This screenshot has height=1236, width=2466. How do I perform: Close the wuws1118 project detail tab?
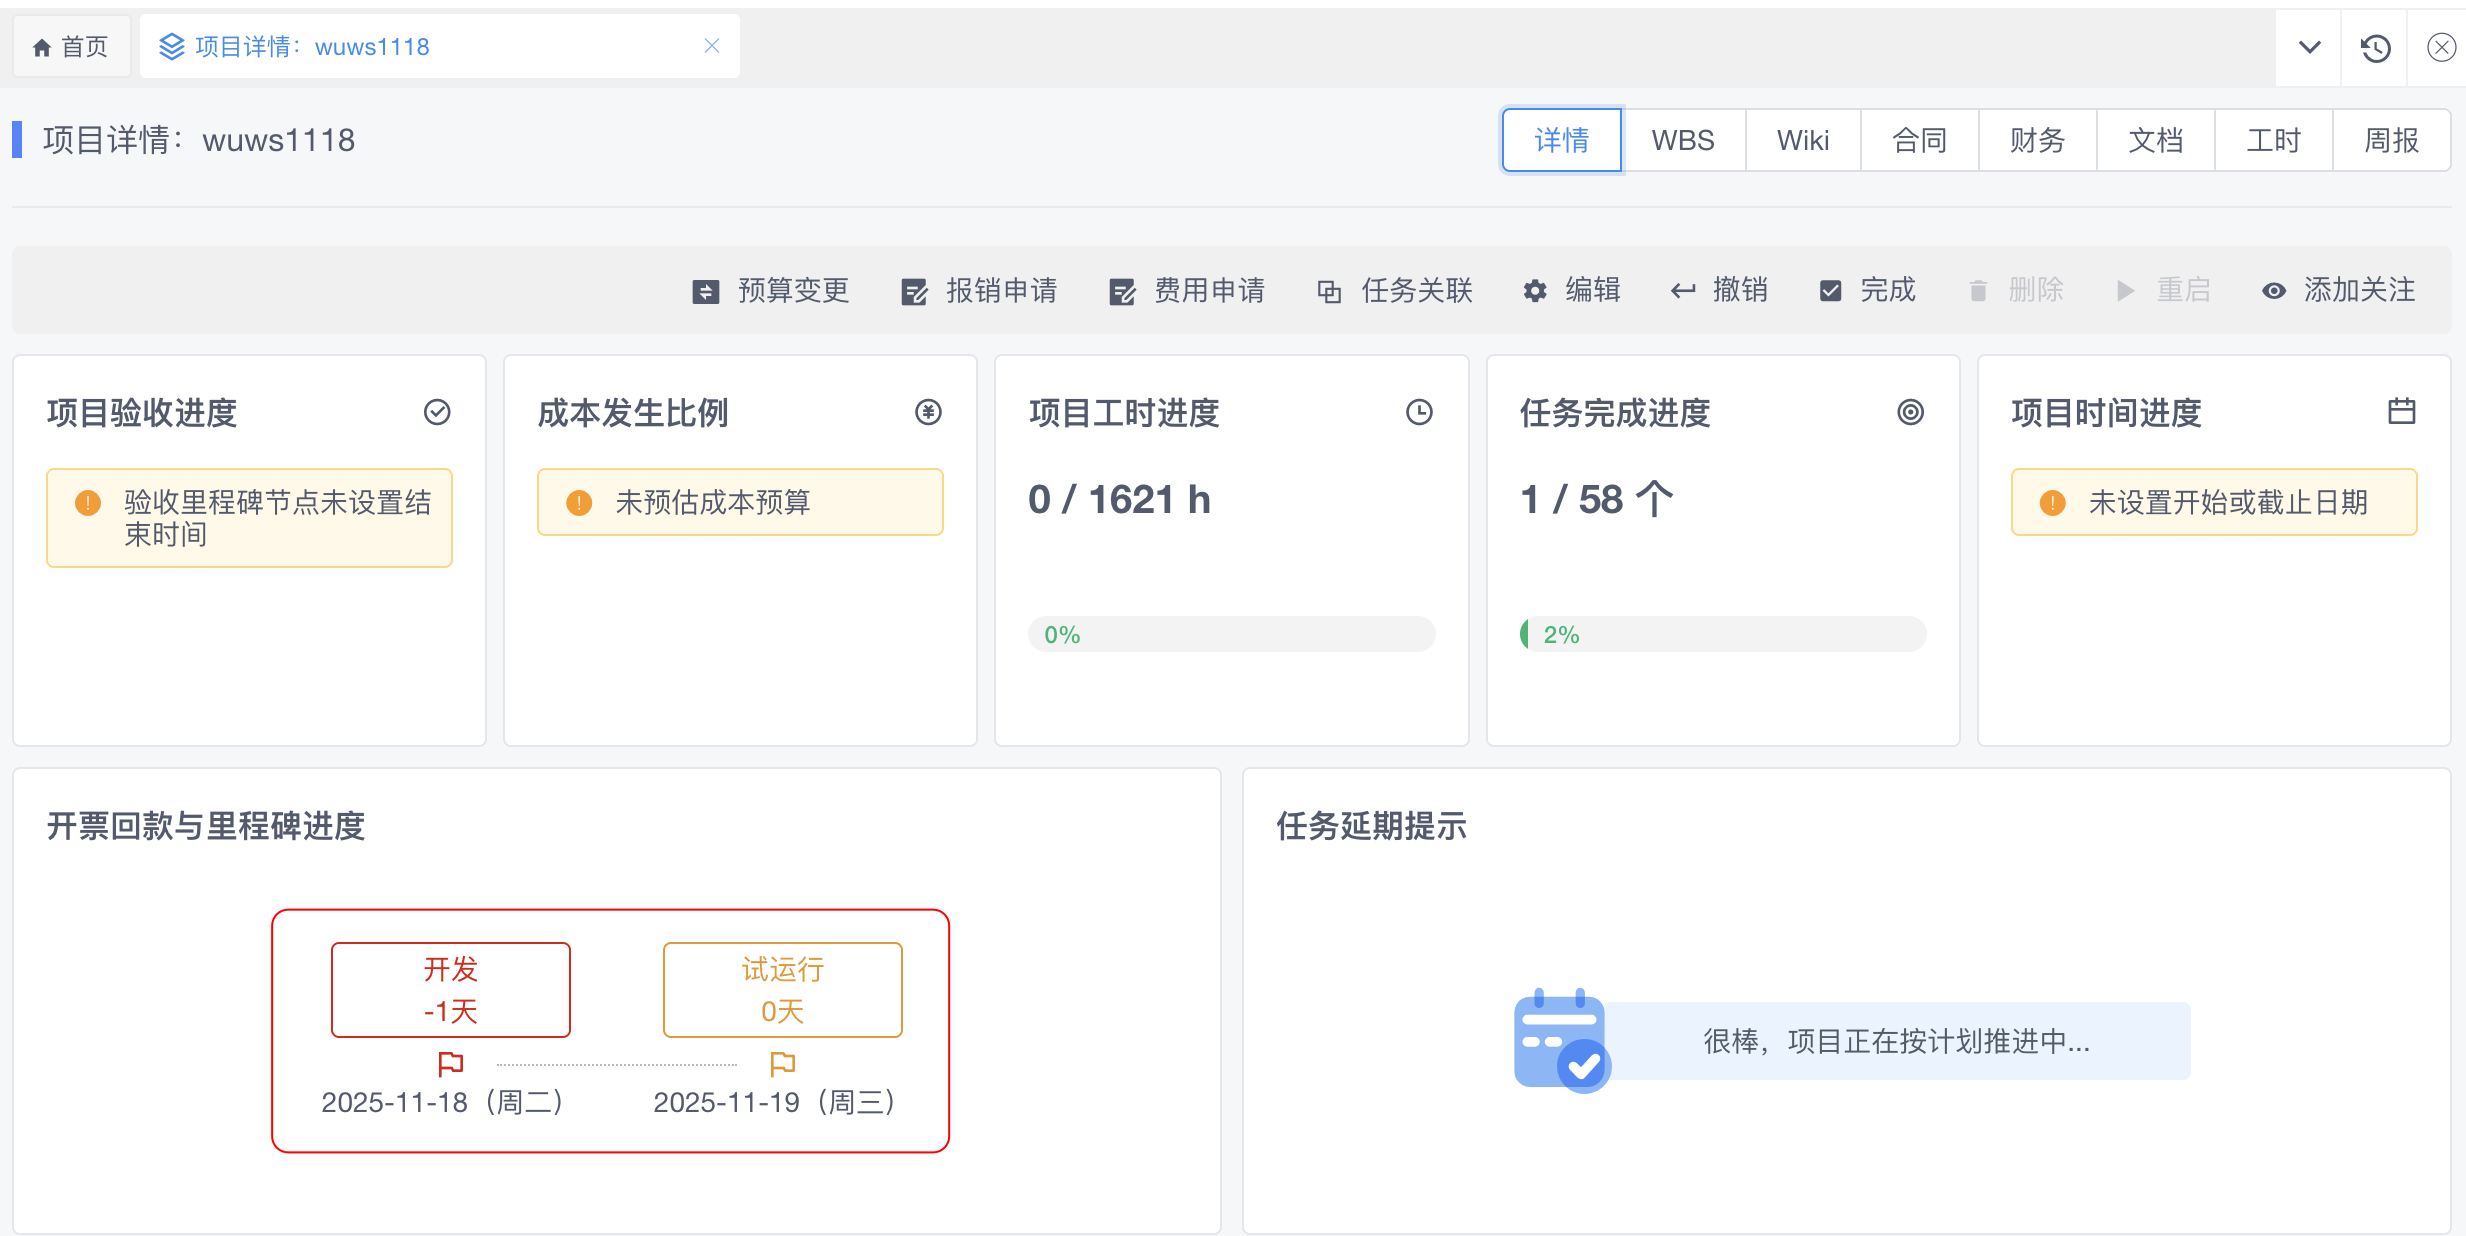point(712,46)
